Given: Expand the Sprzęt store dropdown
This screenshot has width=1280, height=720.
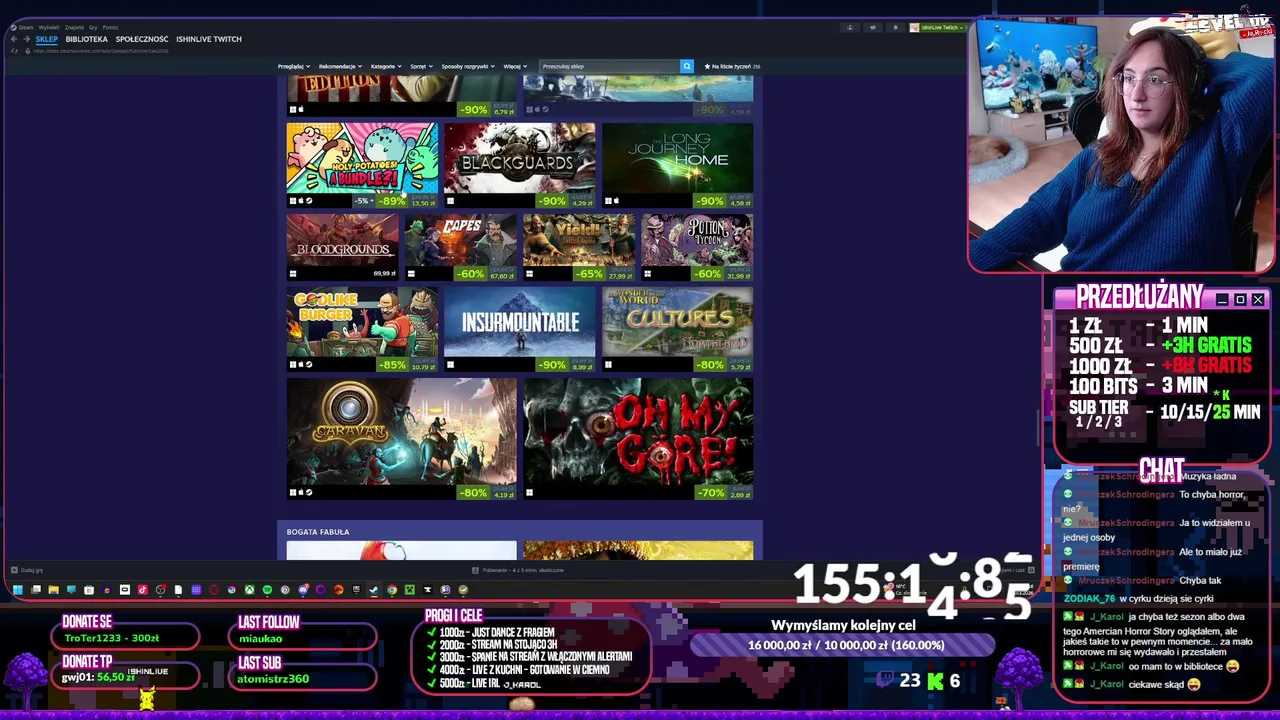Looking at the screenshot, I should click(421, 66).
